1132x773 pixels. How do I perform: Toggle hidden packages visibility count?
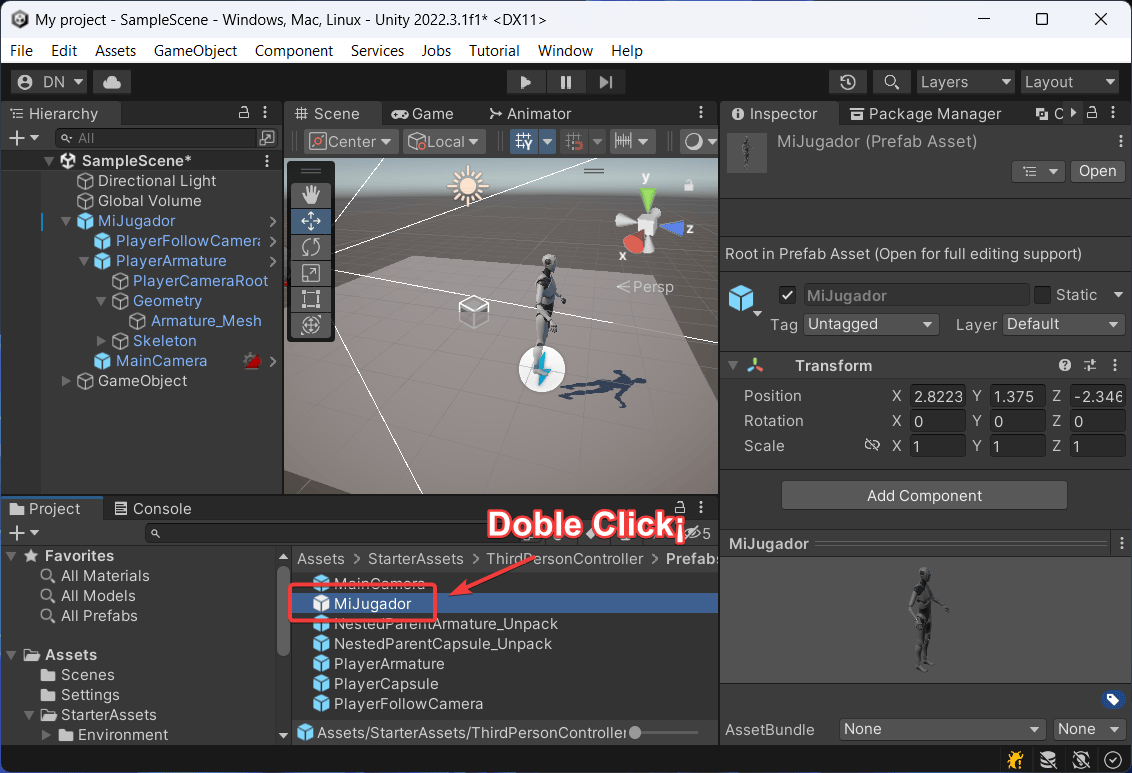pos(698,533)
